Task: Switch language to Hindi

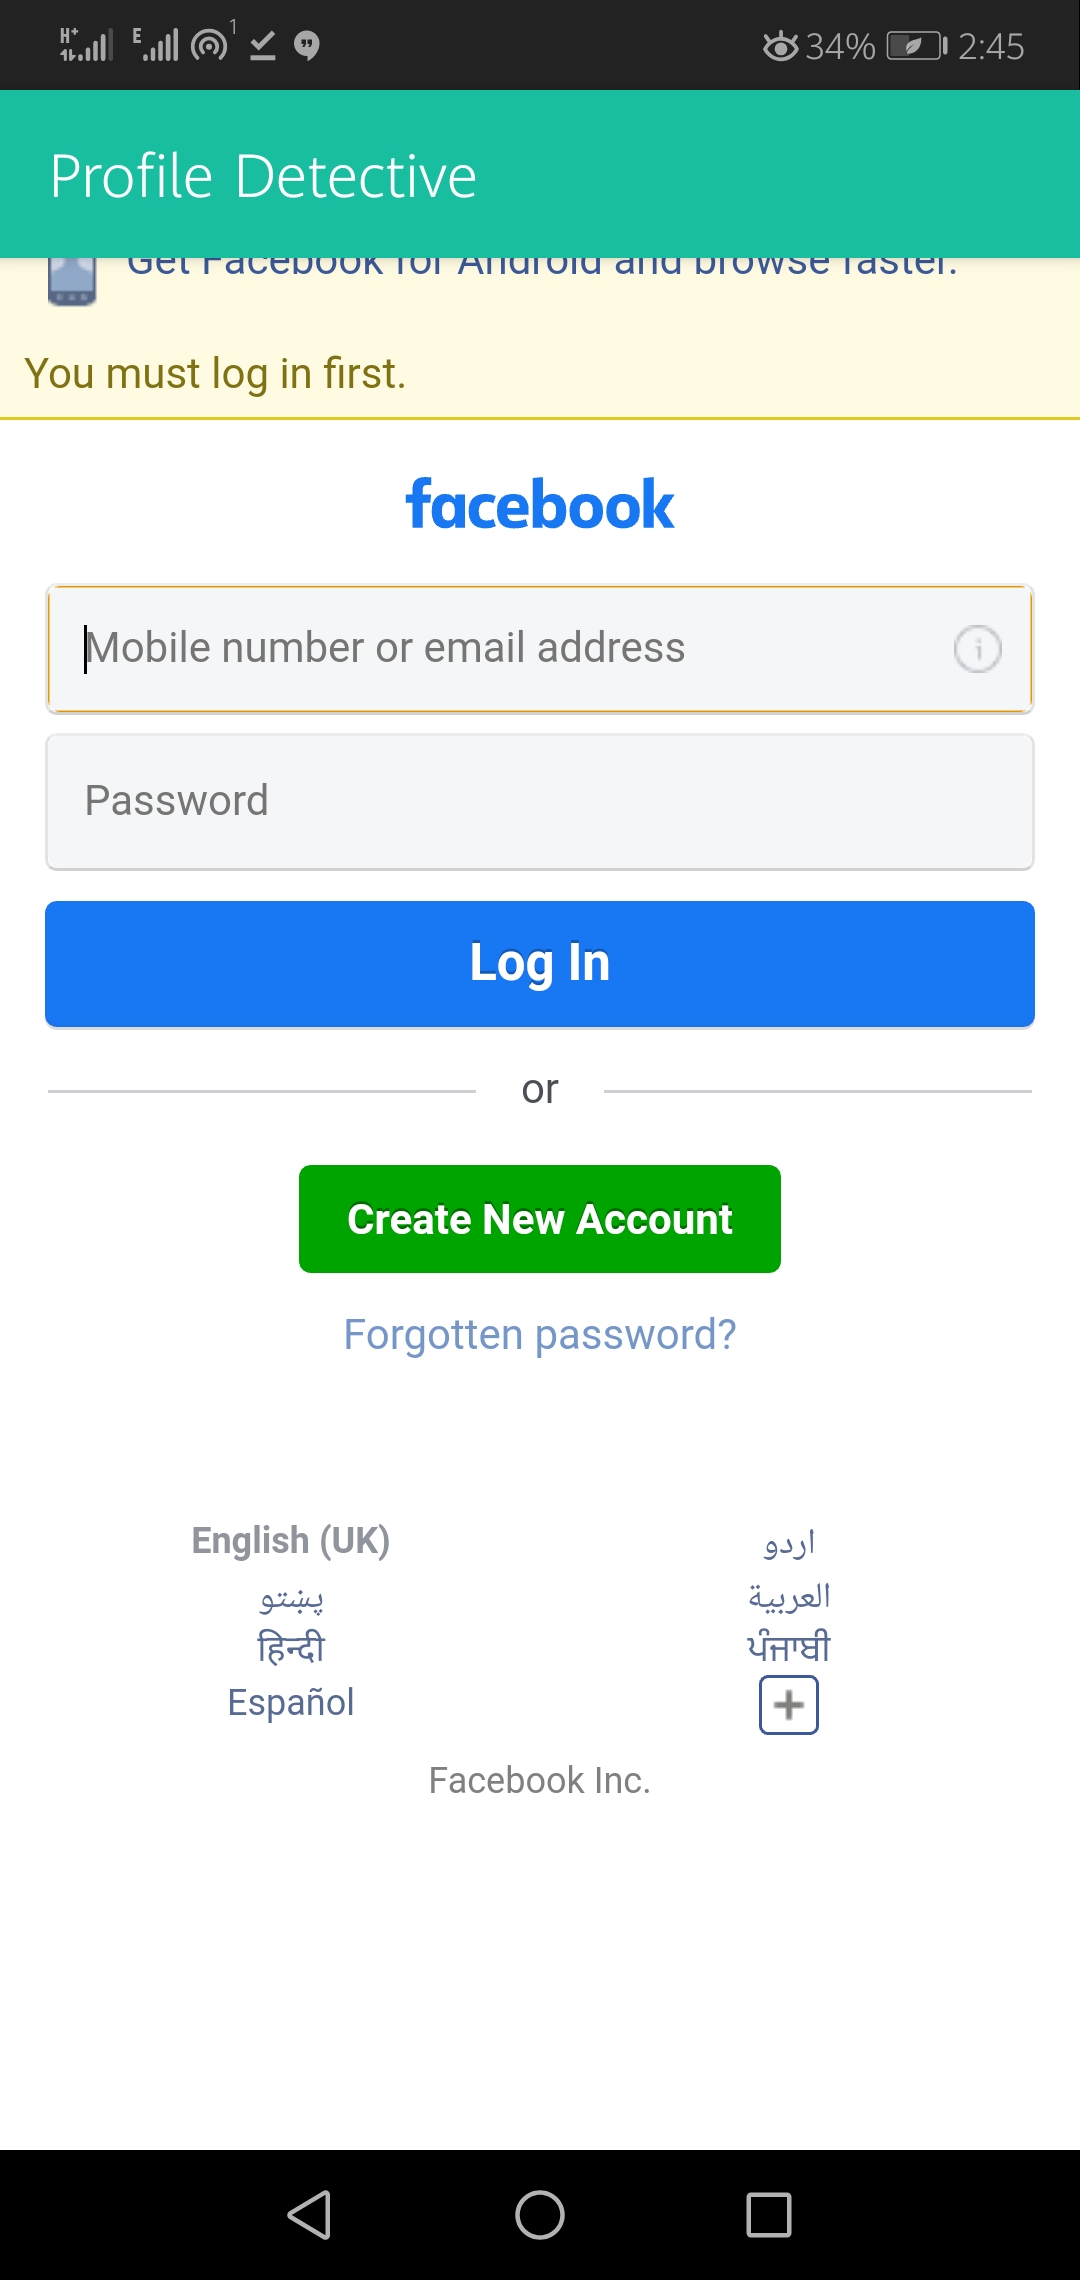Action: coord(291,1647)
